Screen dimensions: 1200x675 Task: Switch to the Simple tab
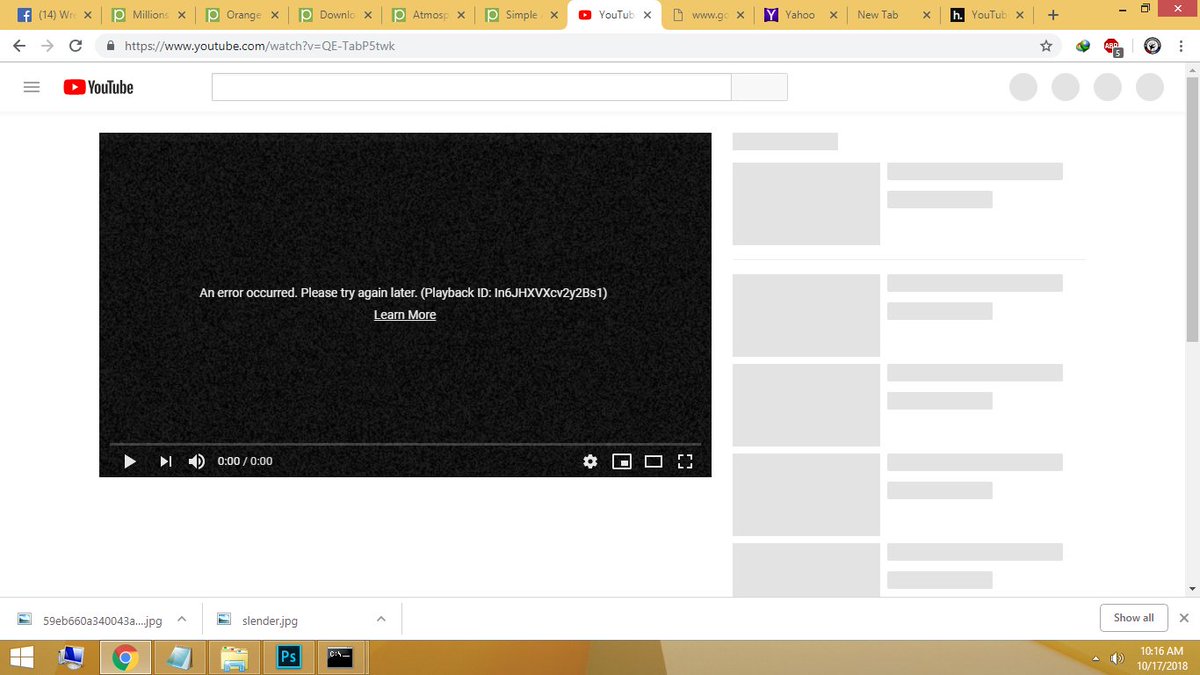pos(522,15)
